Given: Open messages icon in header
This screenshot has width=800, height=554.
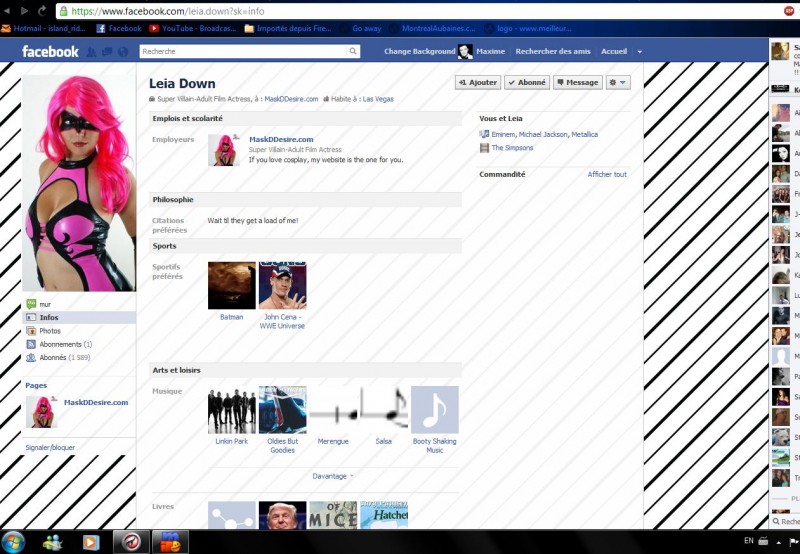Looking at the screenshot, I should [x=107, y=52].
